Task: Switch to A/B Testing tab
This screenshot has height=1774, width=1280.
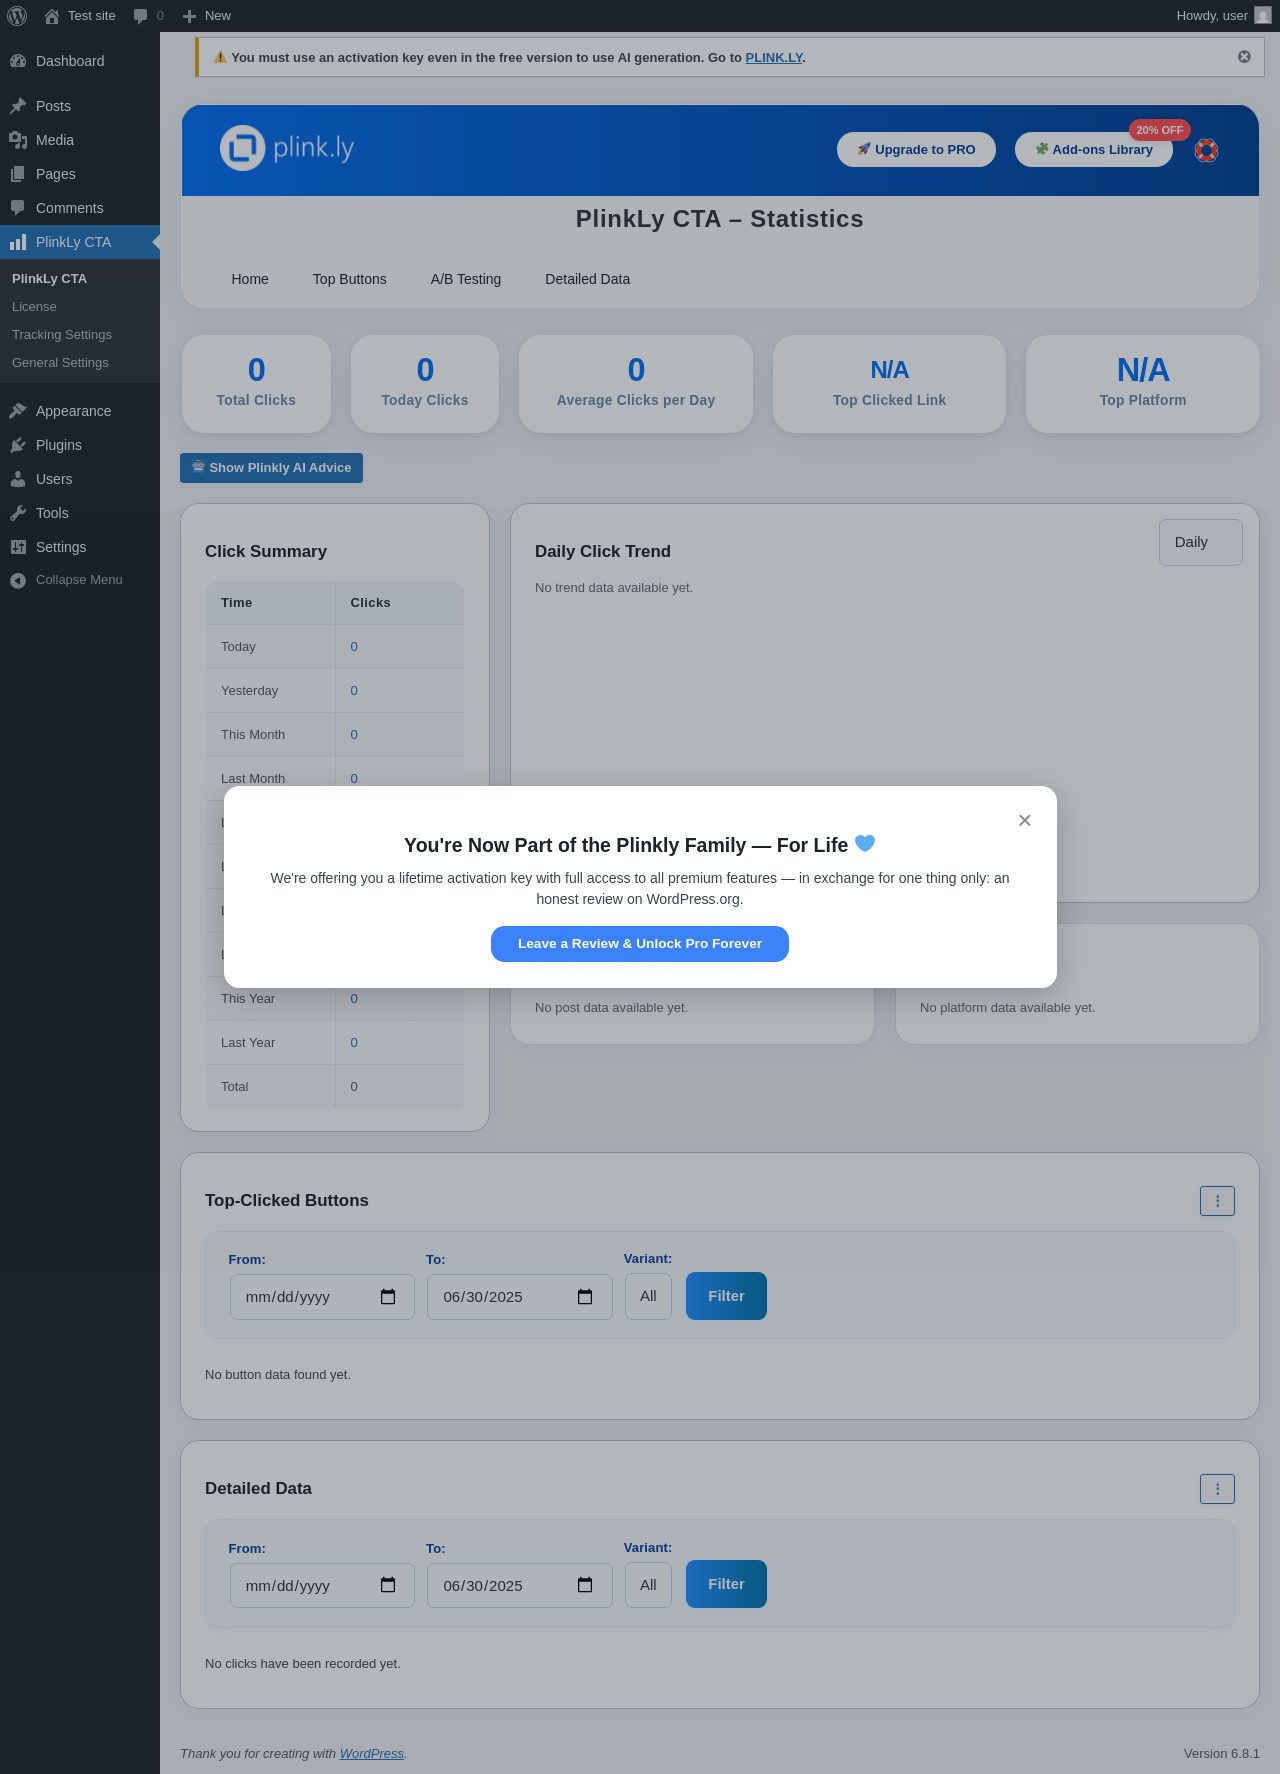Action: [466, 279]
